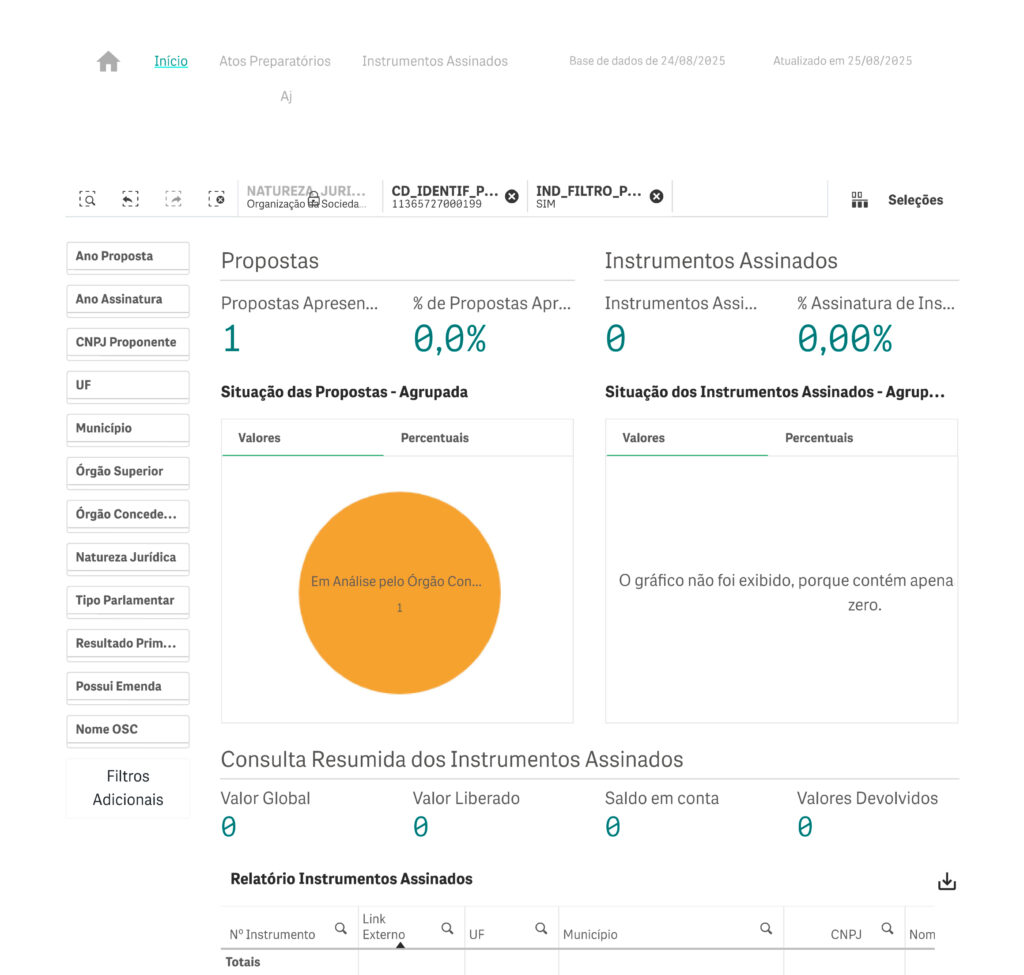Open Filtros Adicionais button

[x=128, y=788]
